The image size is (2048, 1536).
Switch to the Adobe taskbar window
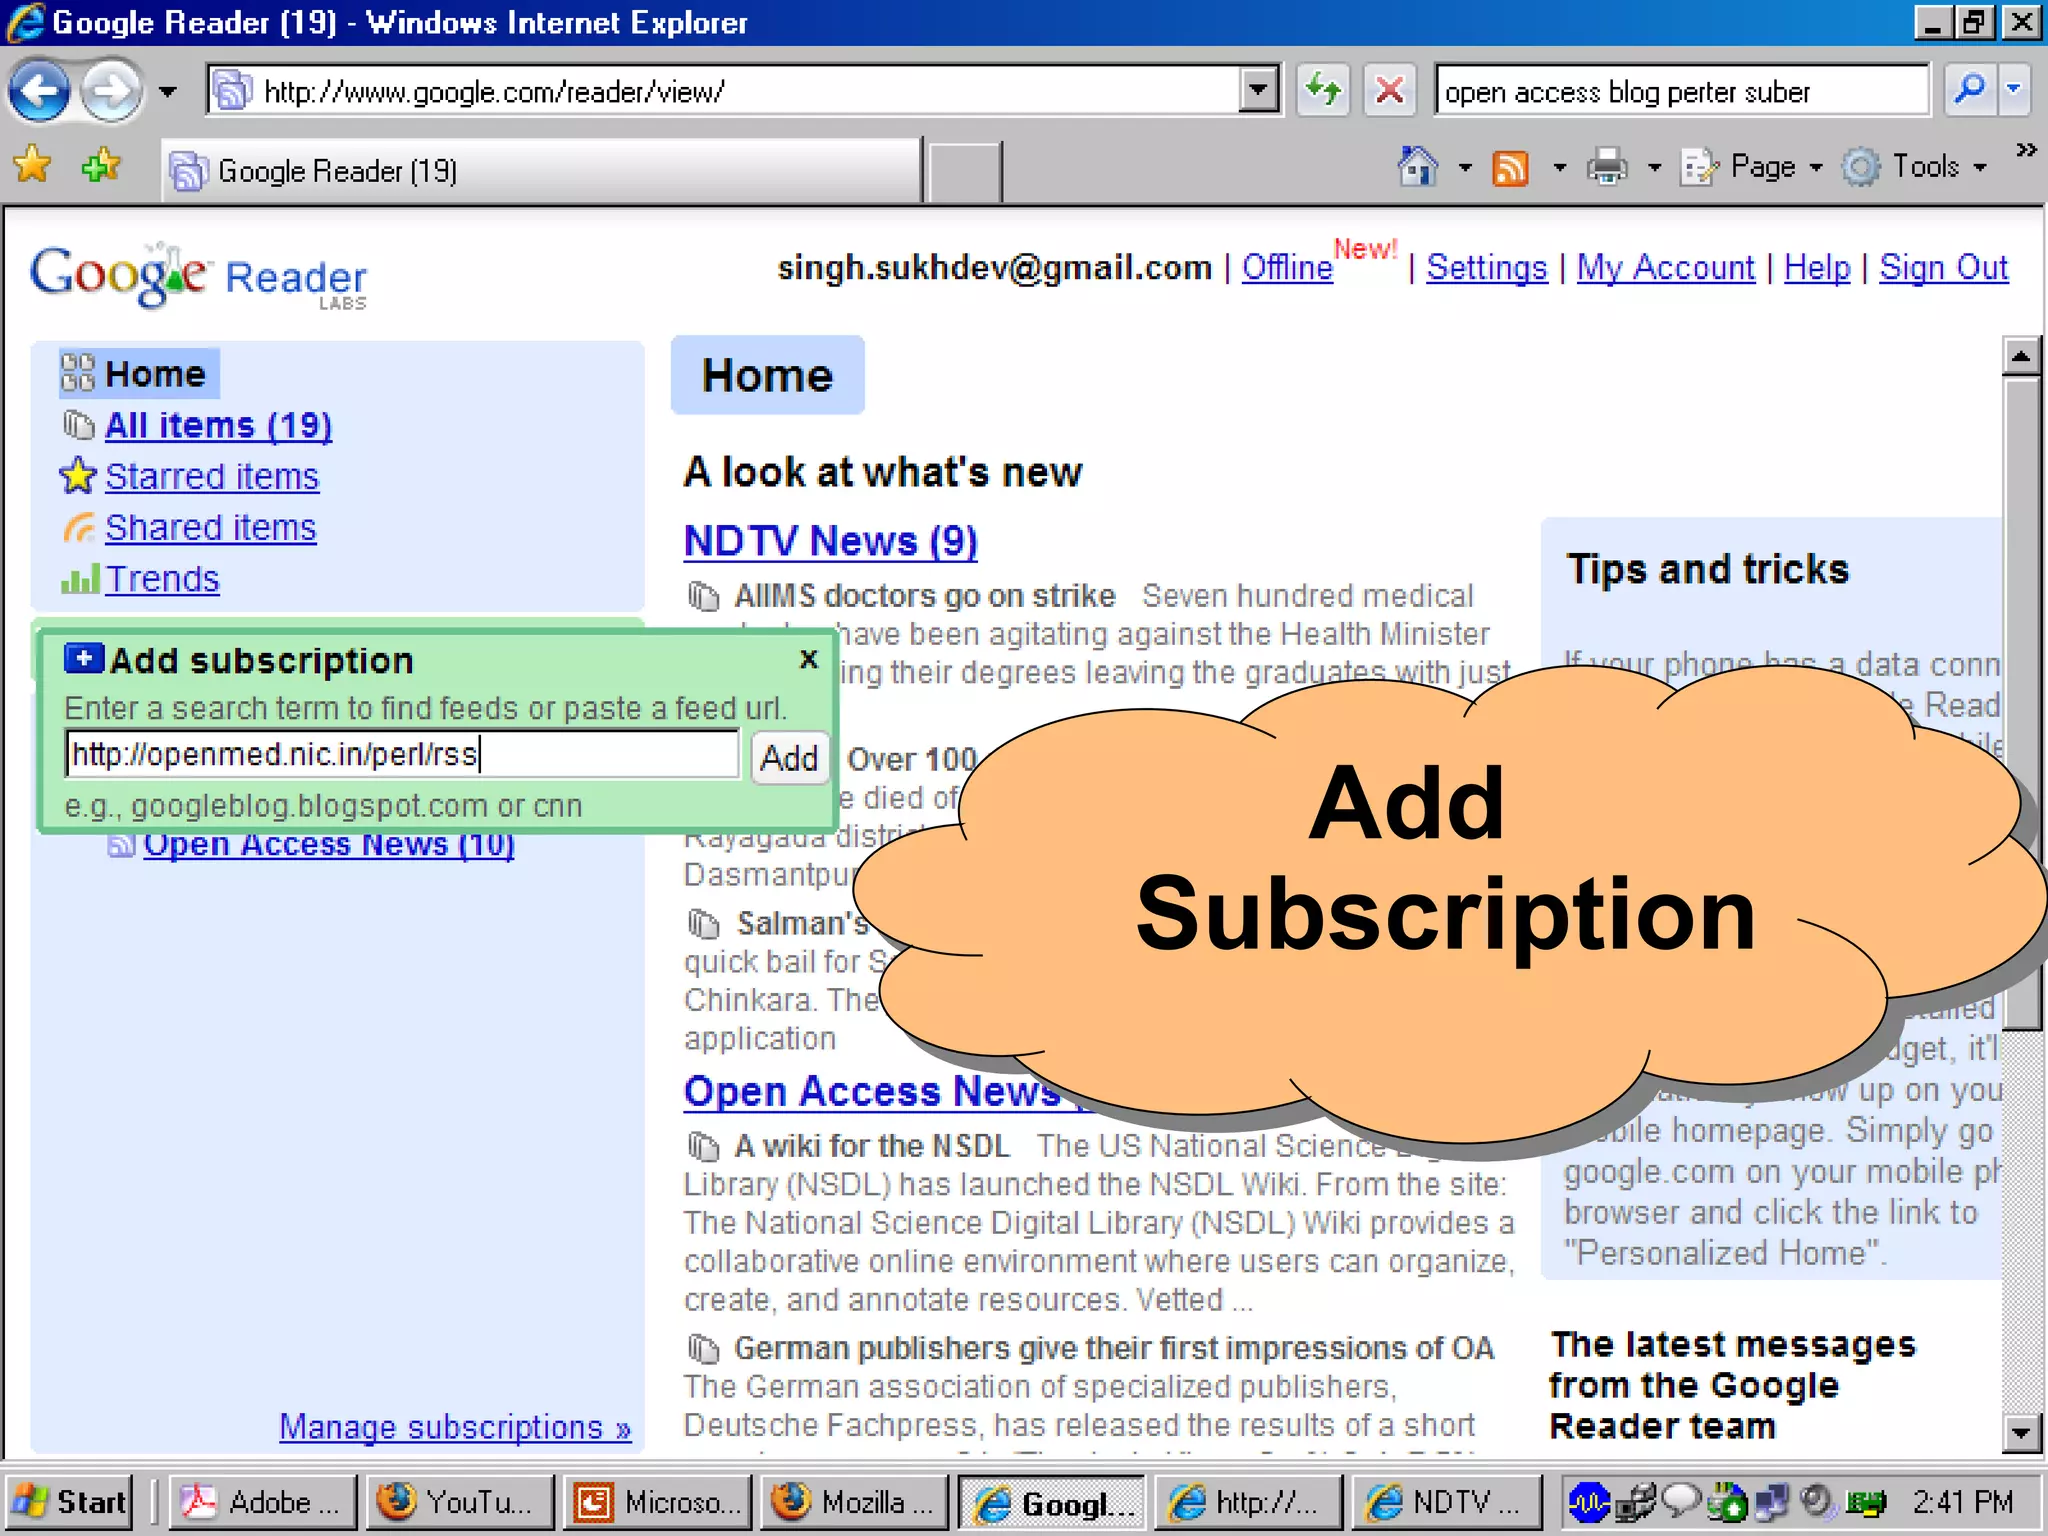pos(262,1502)
